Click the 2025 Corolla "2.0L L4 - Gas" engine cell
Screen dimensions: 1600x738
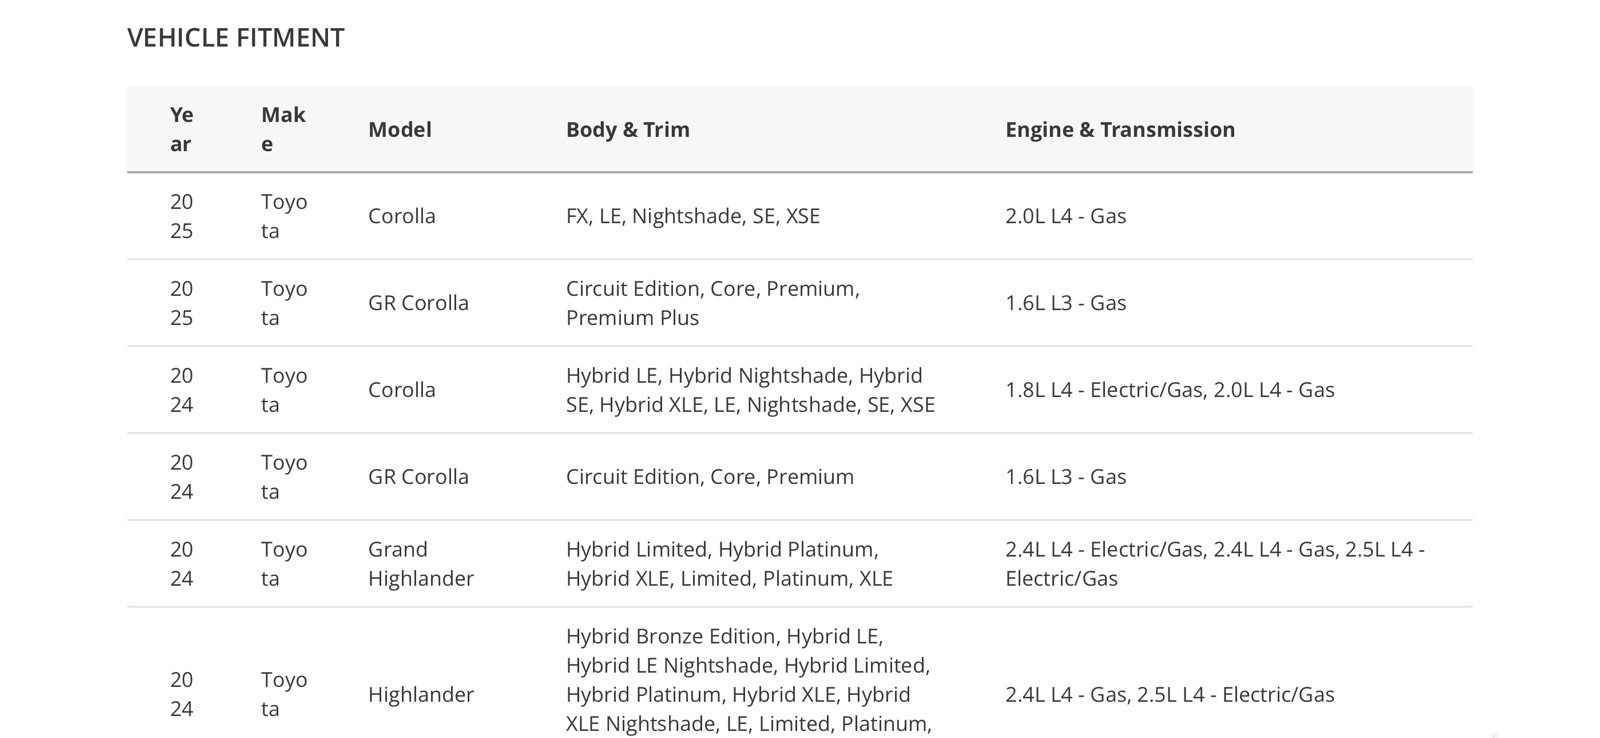(1066, 216)
